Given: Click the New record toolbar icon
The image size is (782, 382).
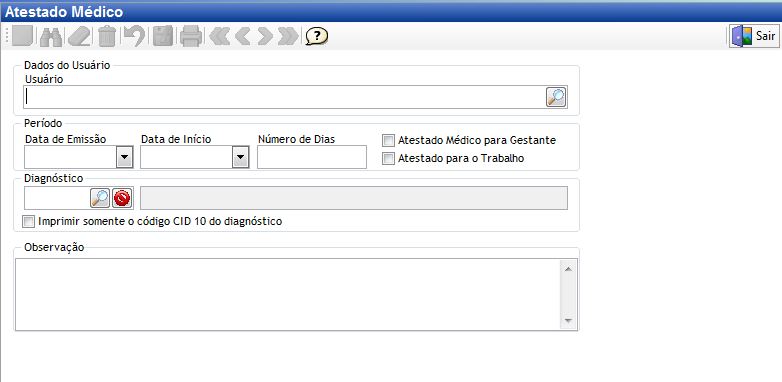Looking at the screenshot, I should tap(22, 36).
